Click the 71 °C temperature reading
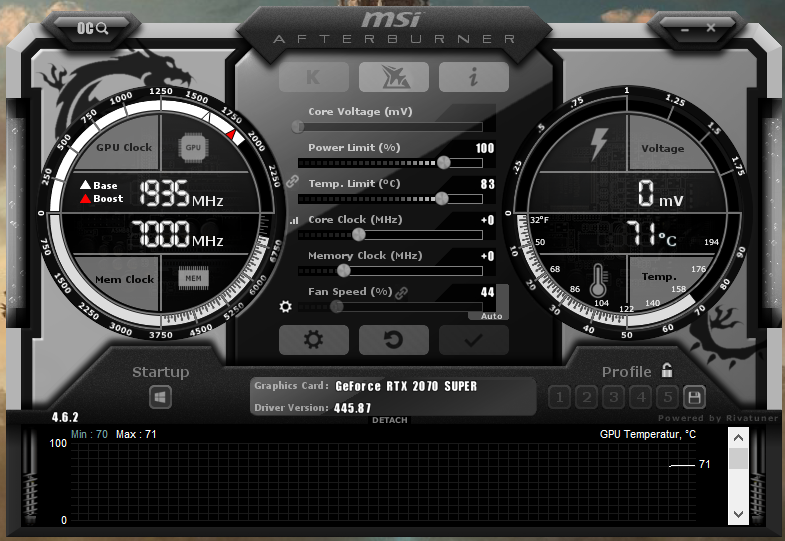785x541 pixels. click(650, 234)
